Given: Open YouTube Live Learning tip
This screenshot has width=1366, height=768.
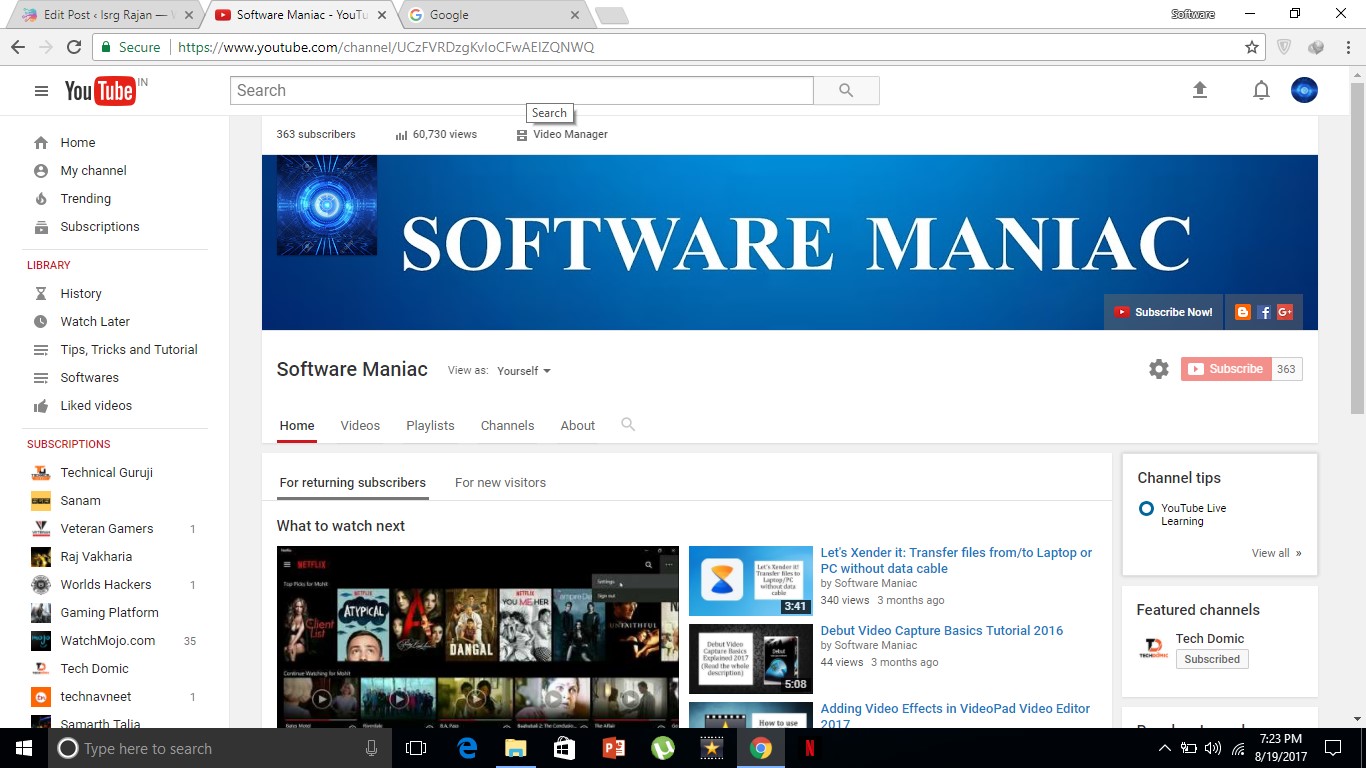Looking at the screenshot, I should 1193,514.
